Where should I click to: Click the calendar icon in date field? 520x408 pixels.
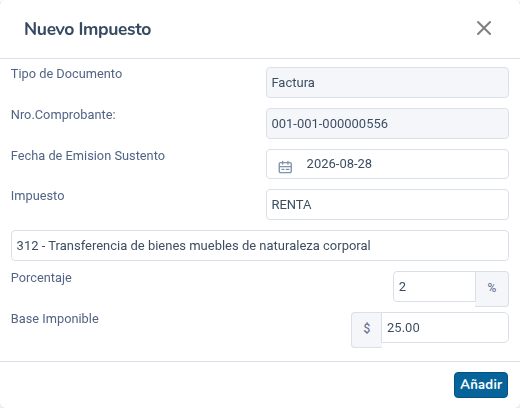(x=285, y=167)
